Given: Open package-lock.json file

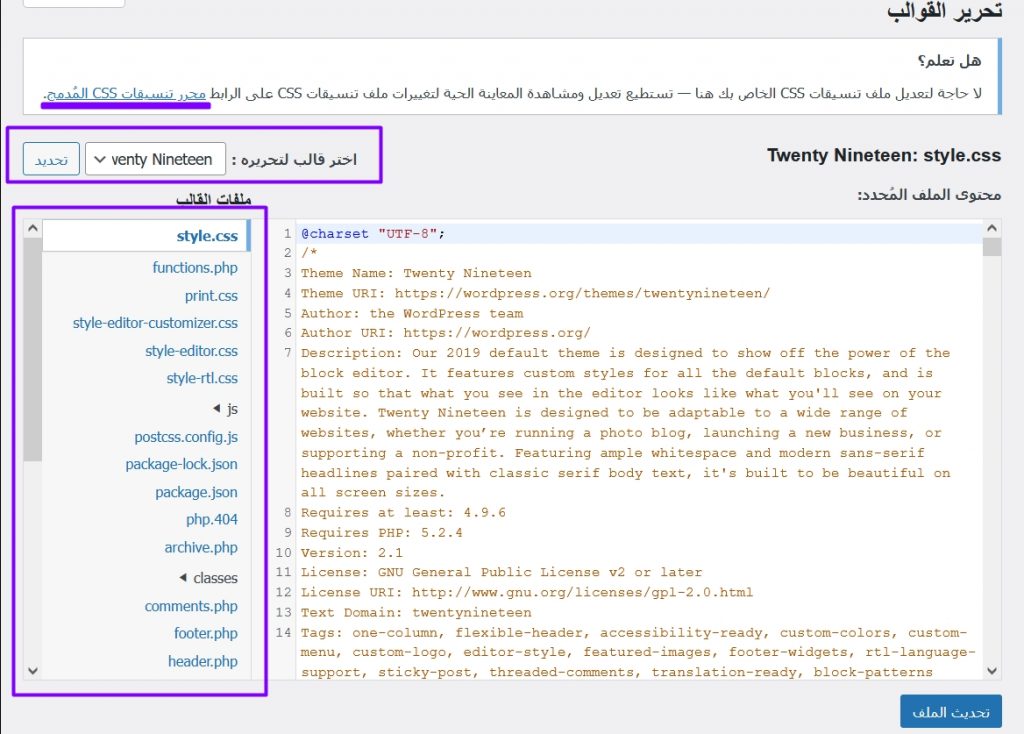Looking at the screenshot, I should click(x=181, y=464).
